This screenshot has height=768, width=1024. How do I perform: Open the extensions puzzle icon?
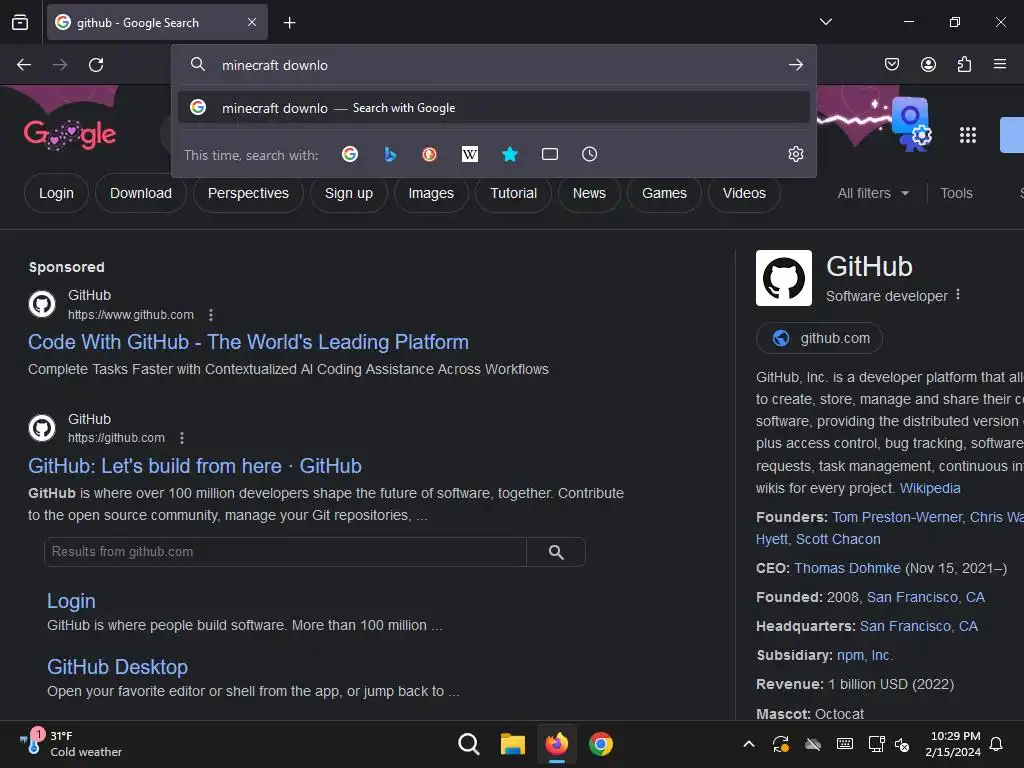tap(964, 64)
